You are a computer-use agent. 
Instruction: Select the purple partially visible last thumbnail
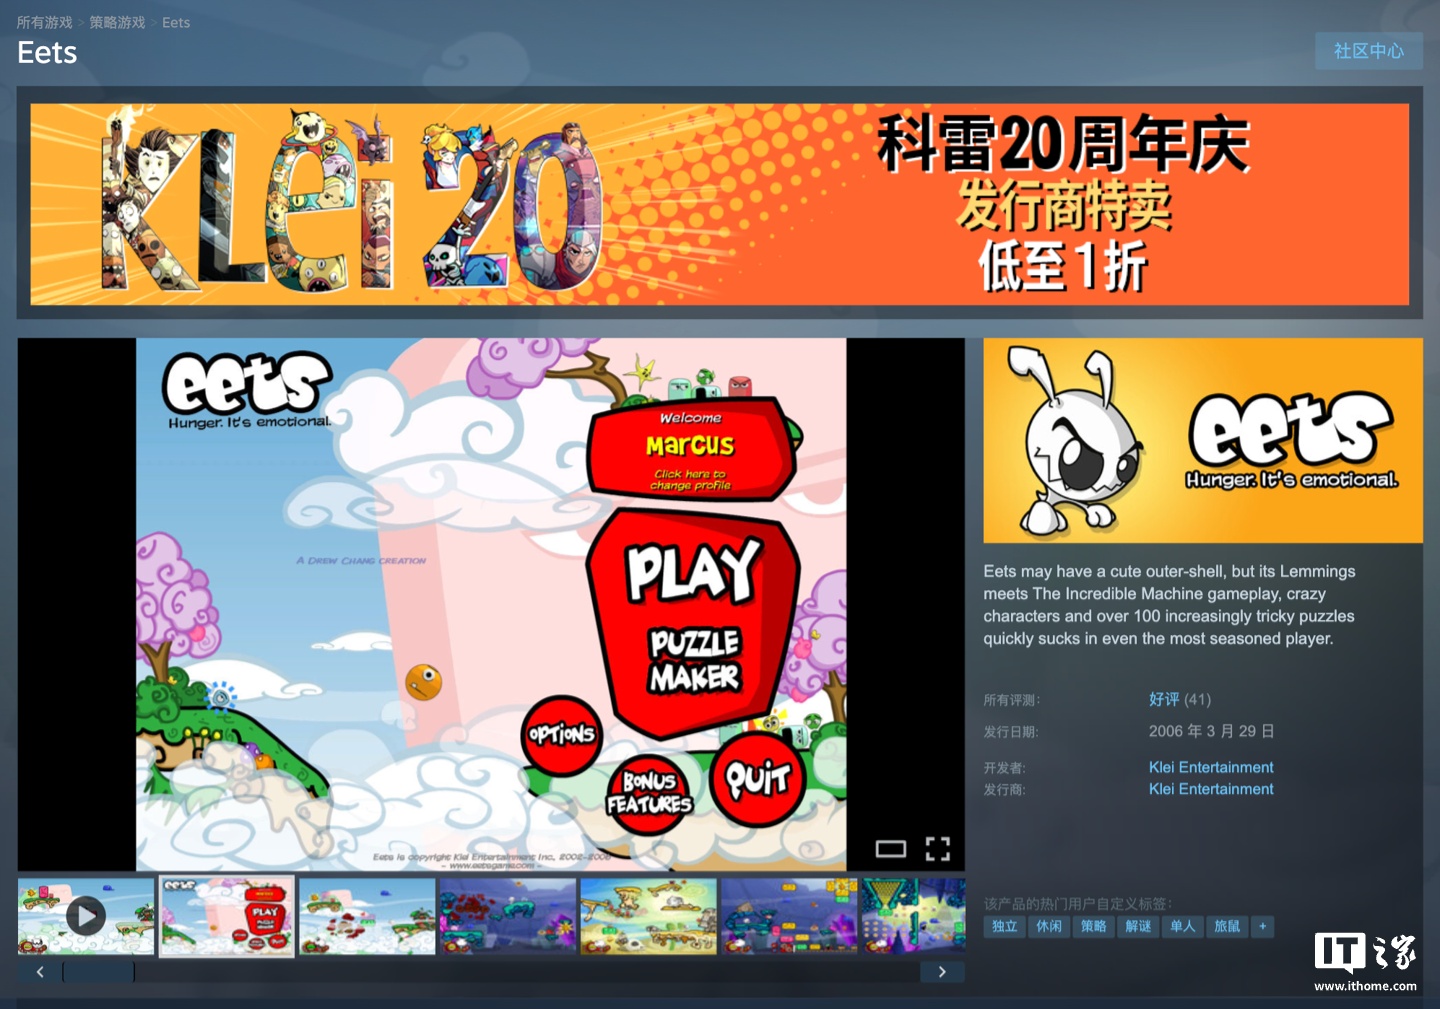click(x=914, y=916)
